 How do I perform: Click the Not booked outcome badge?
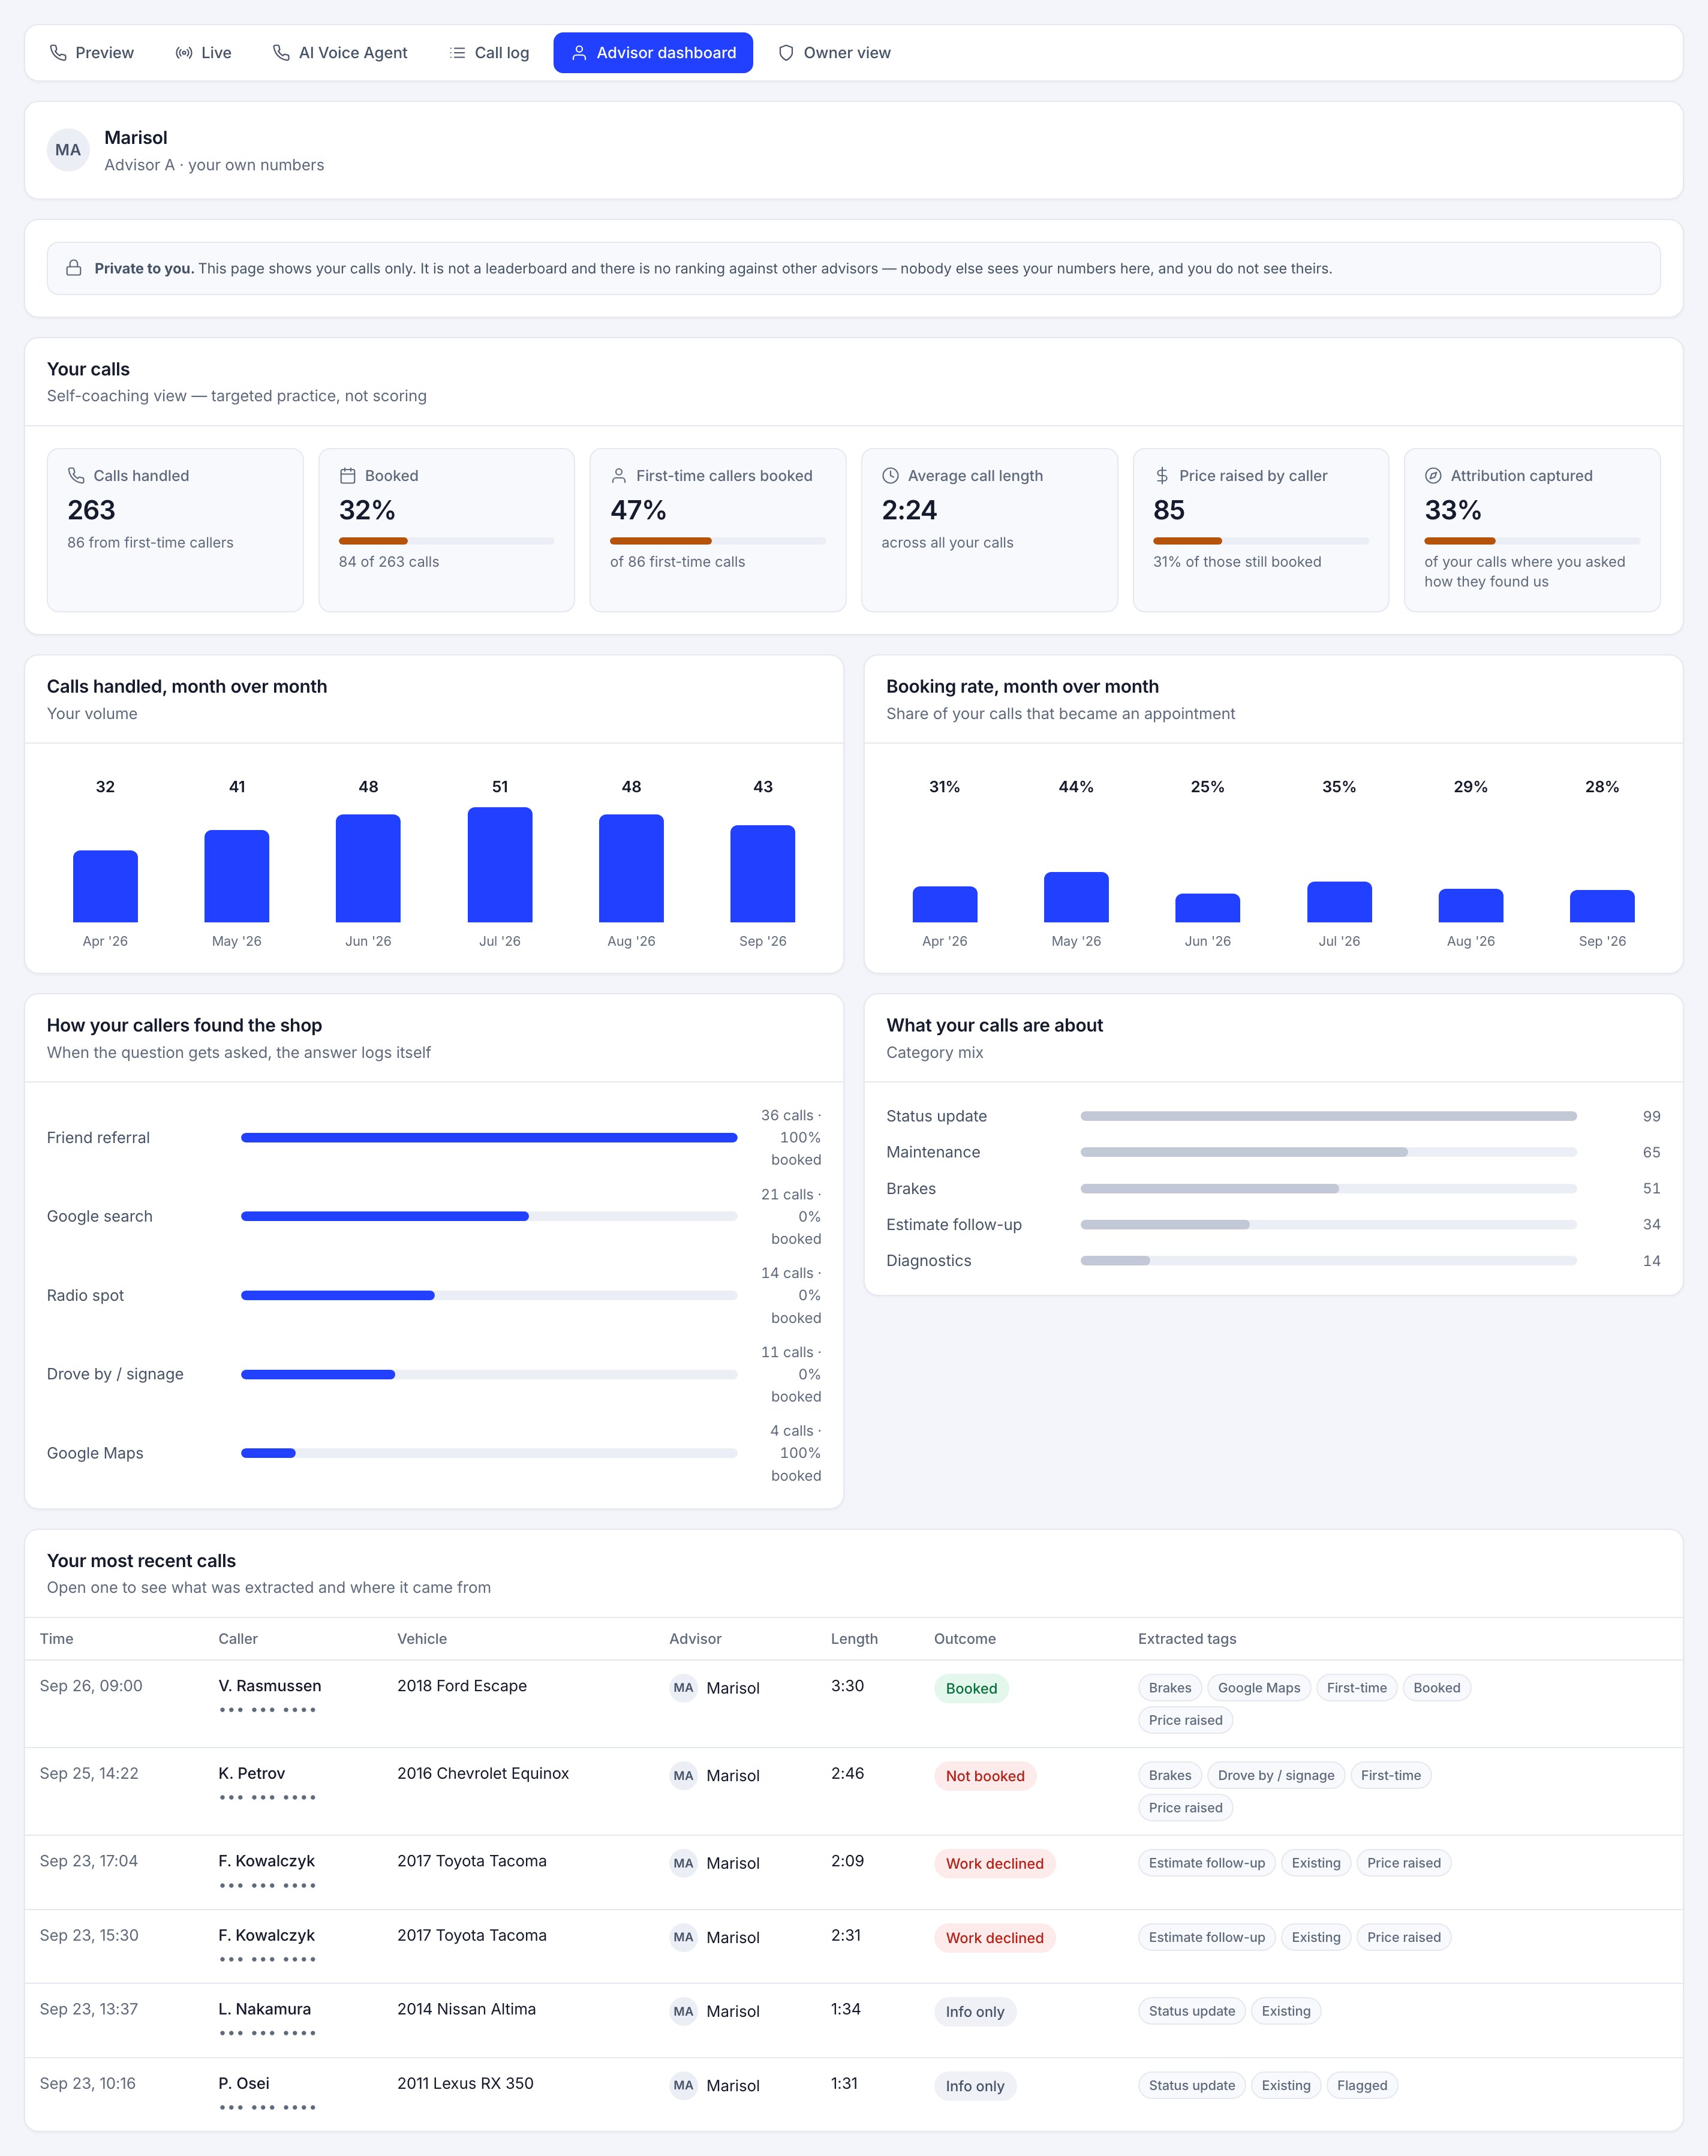pos(985,1776)
